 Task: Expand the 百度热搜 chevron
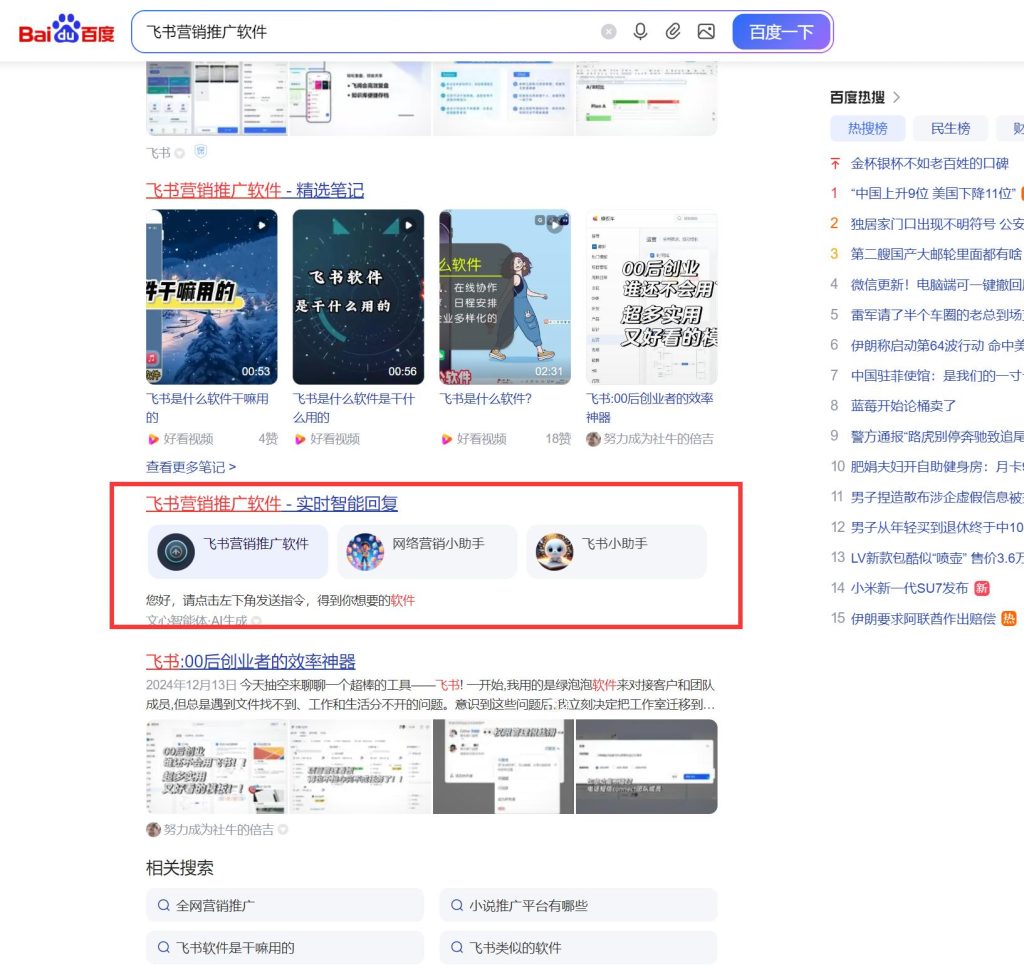897,97
